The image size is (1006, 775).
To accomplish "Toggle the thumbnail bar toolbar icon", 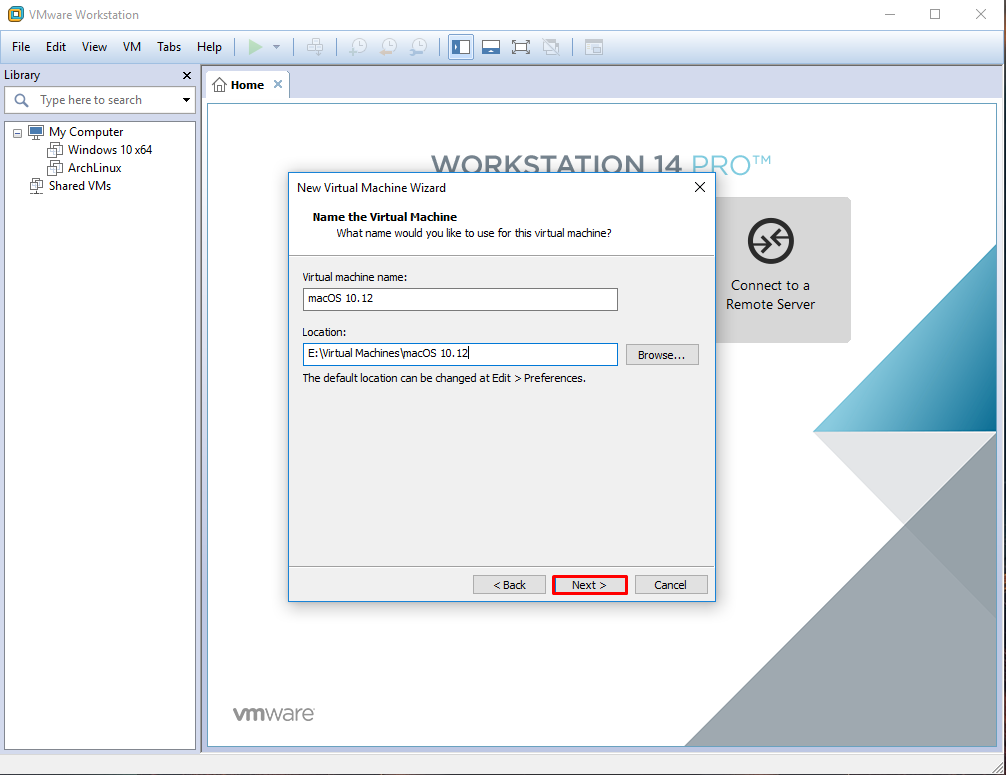I will click(491, 47).
